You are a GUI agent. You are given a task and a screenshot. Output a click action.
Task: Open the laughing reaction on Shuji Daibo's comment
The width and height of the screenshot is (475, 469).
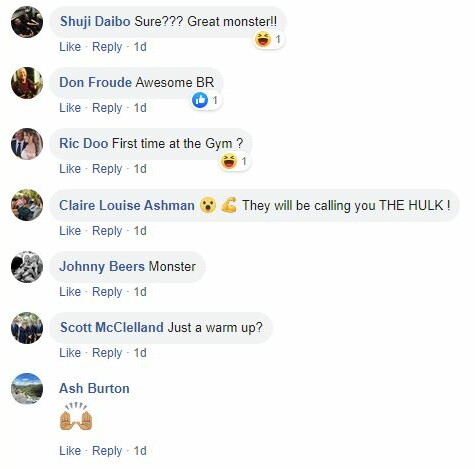click(268, 40)
